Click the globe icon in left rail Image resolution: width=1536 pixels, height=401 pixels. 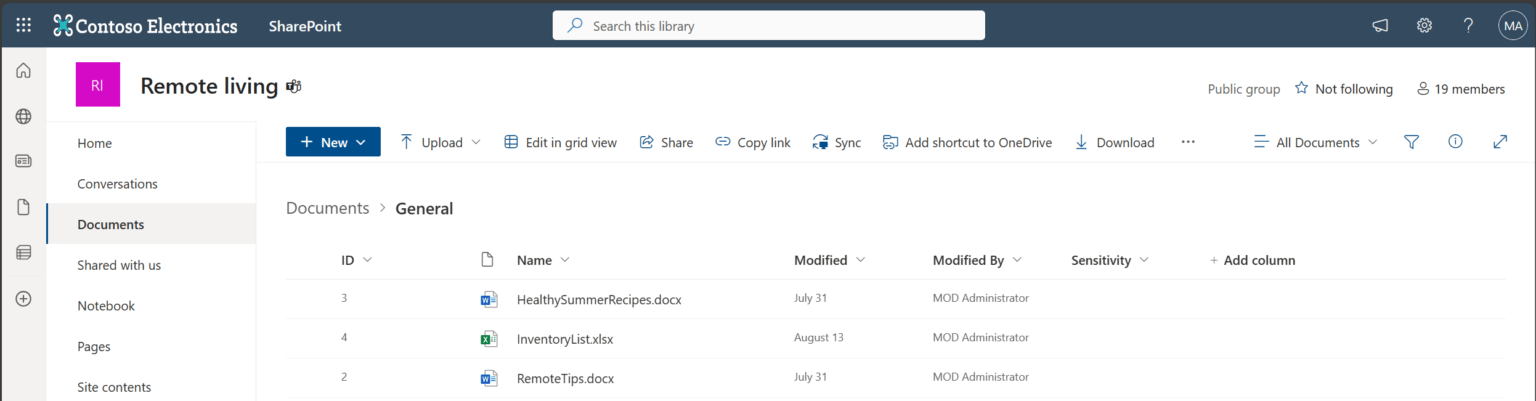pyautogui.click(x=23, y=116)
